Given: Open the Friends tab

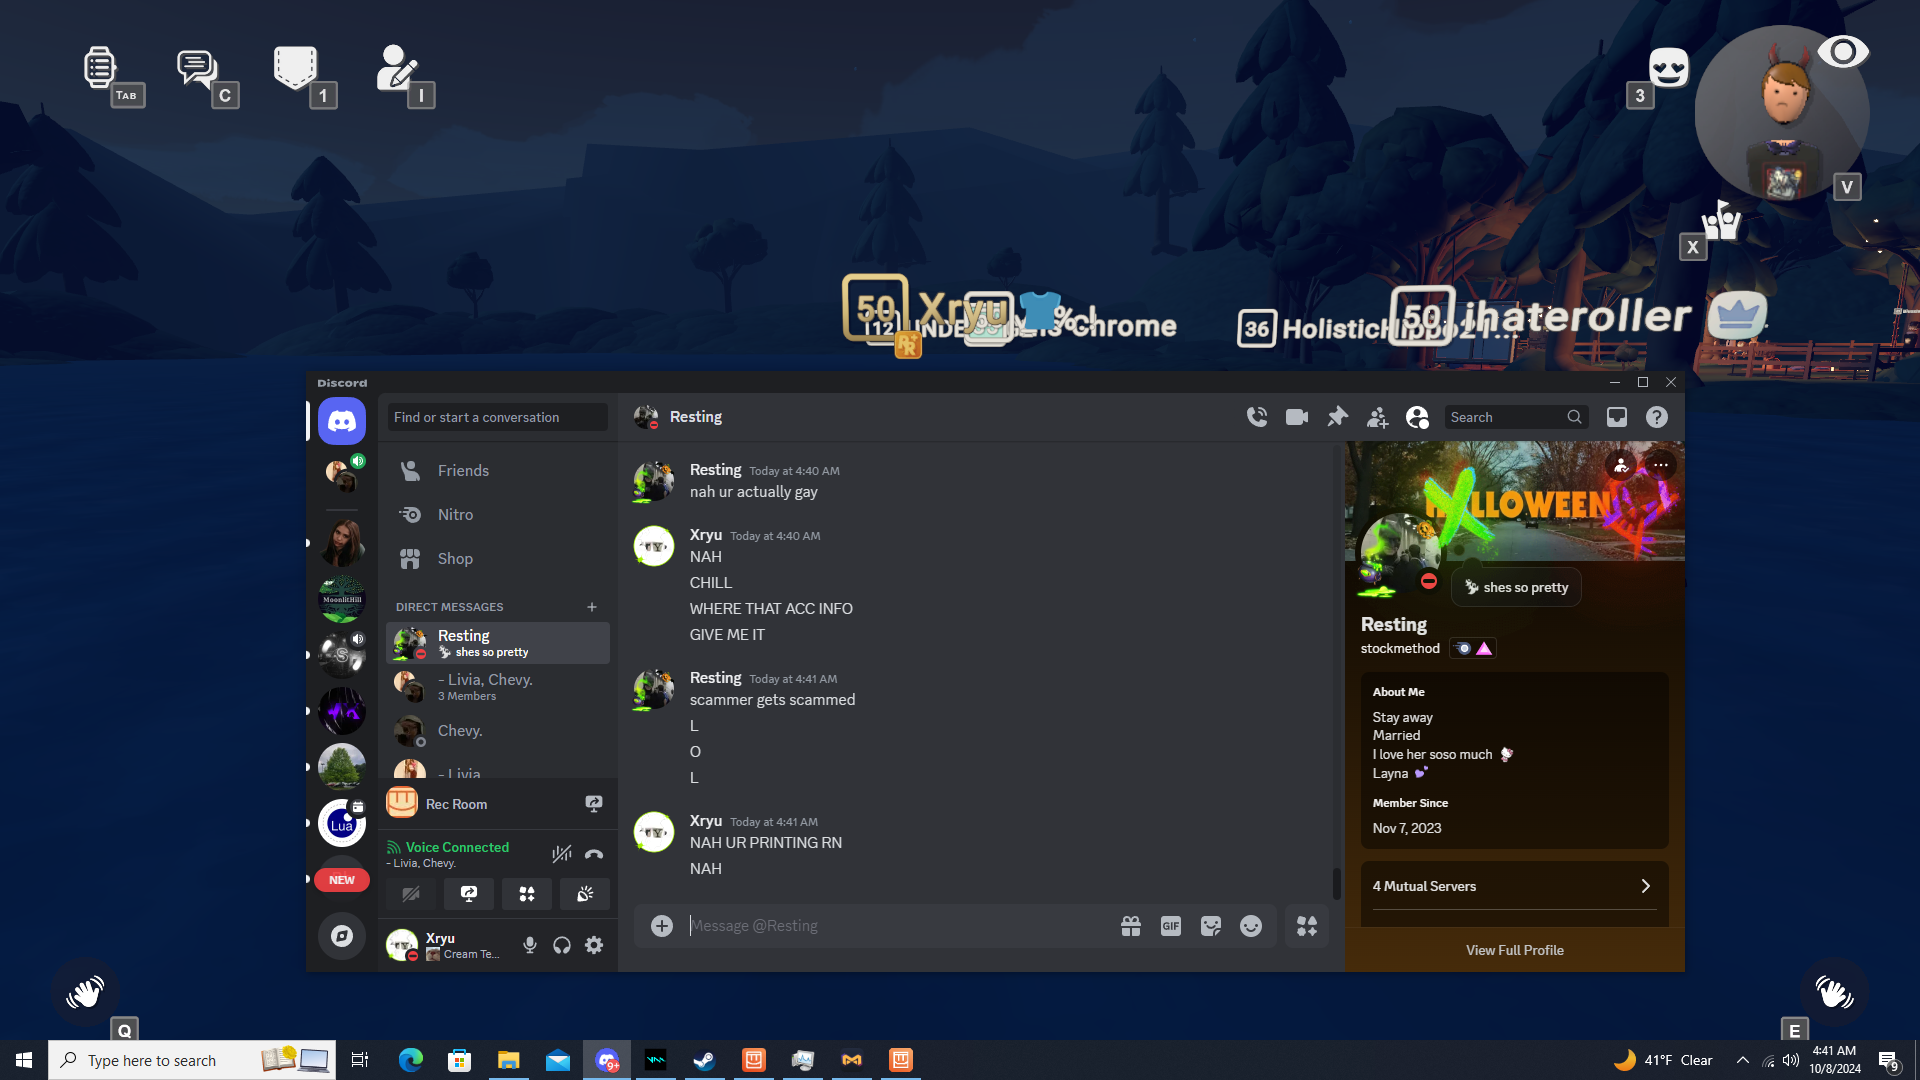Looking at the screenshot, I should tap(463, 471).
